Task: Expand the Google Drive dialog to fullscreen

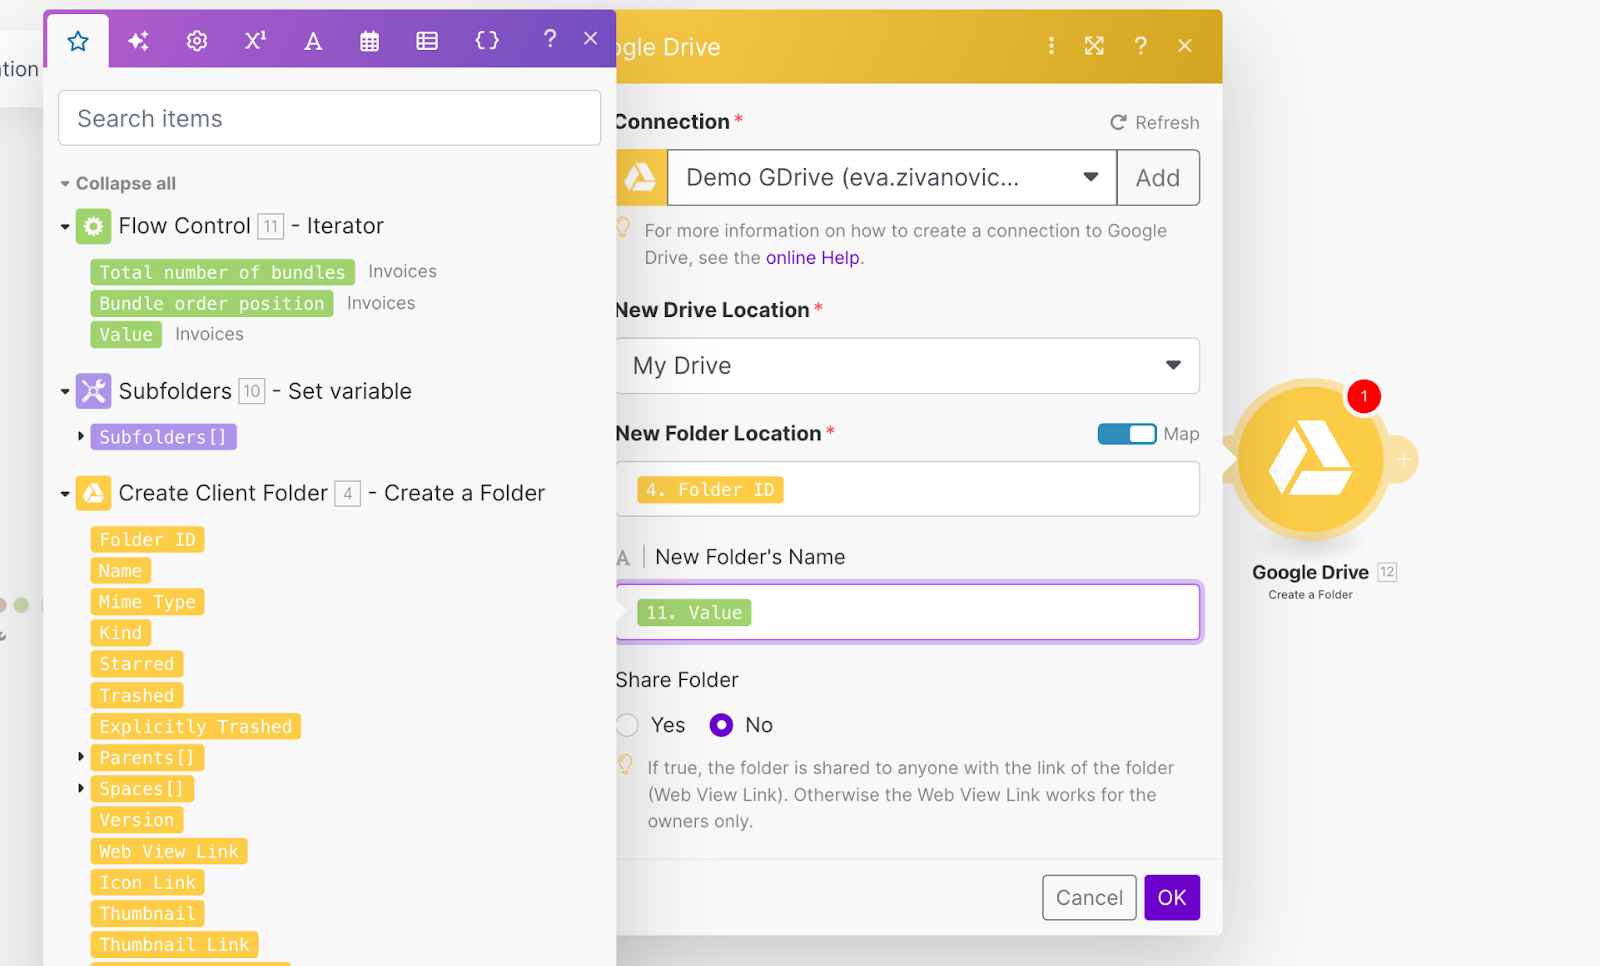Action: click(1094, 46)
